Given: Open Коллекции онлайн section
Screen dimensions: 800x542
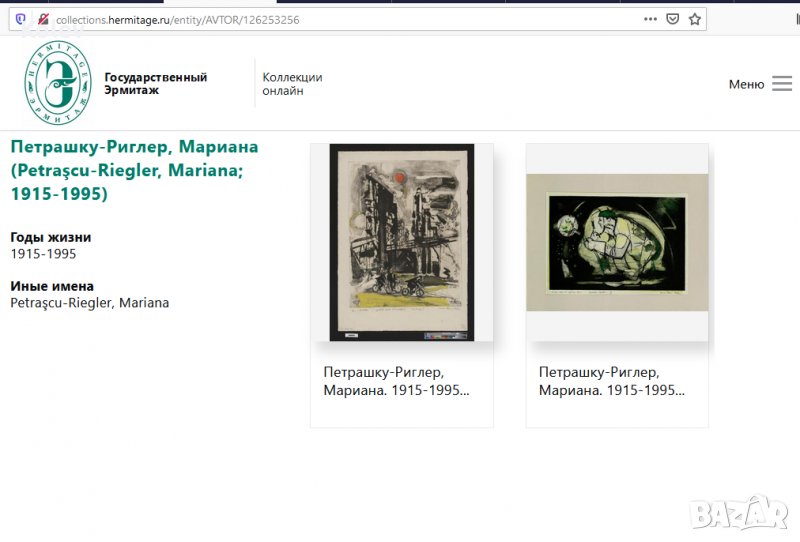Looking at the screenshot, I should [x=292, y=84].
